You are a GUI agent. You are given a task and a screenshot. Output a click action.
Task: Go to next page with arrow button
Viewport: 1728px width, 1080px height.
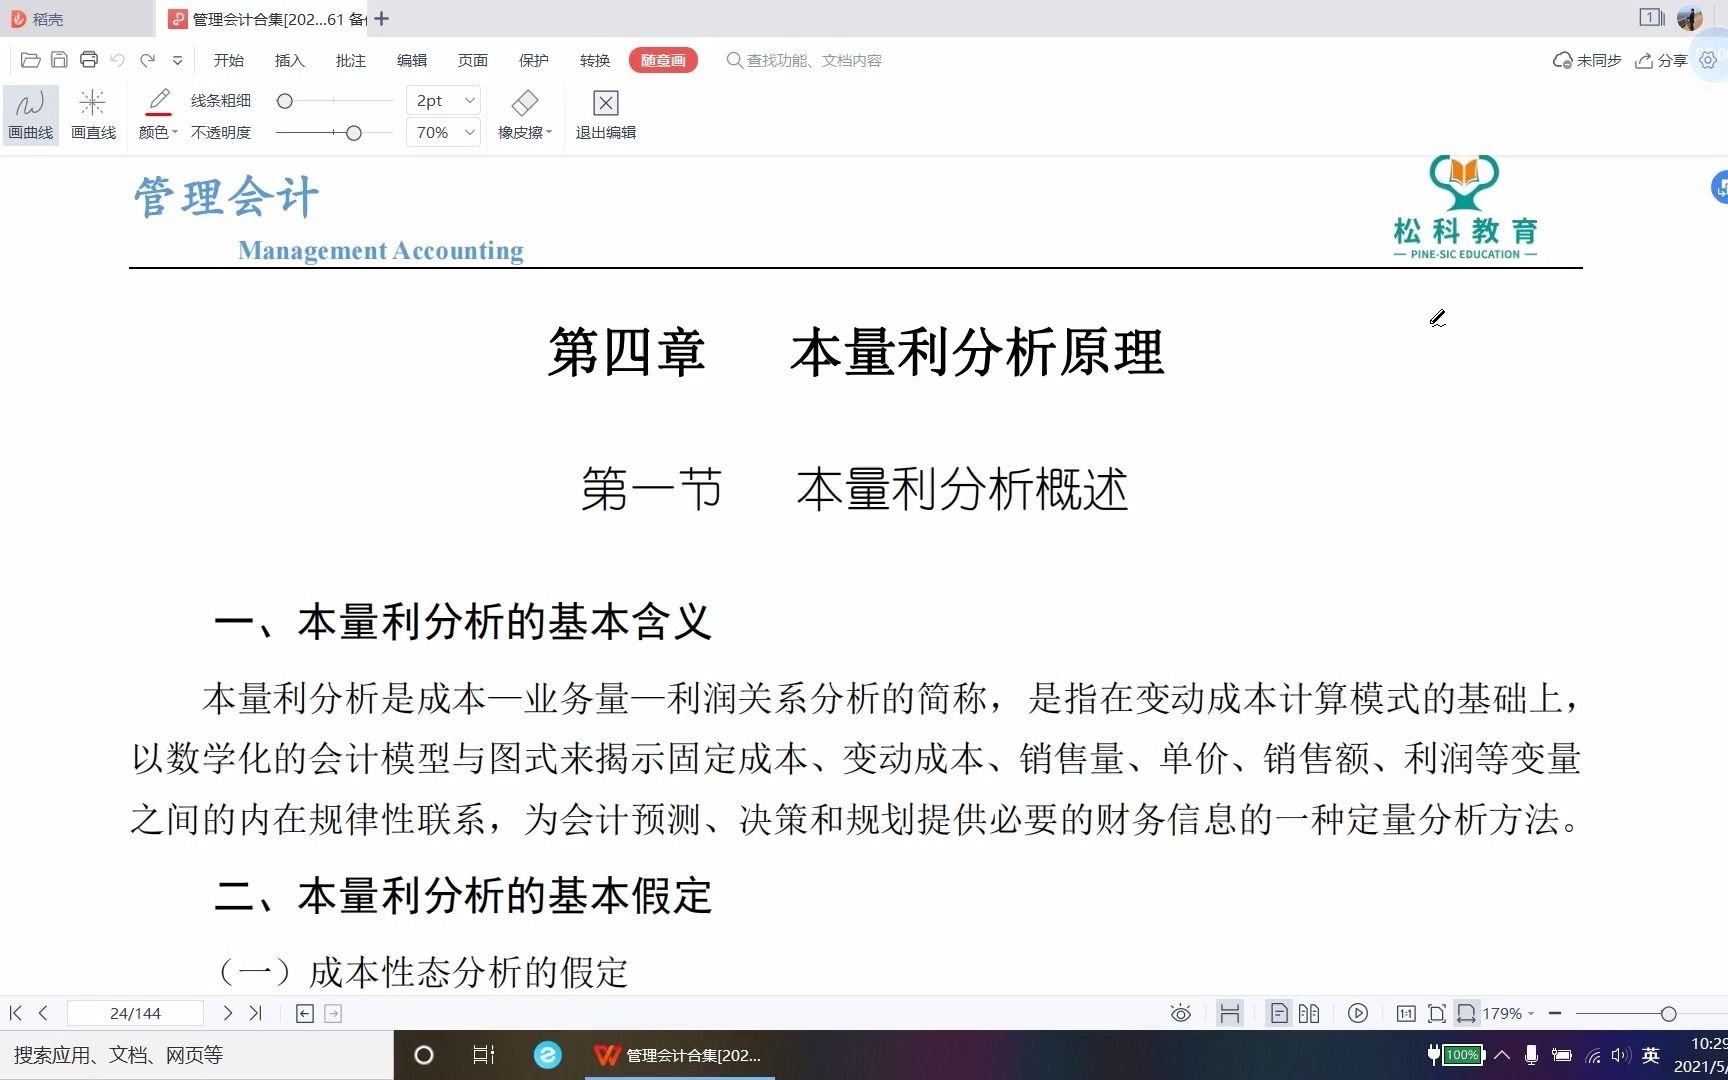point(227,1013)
